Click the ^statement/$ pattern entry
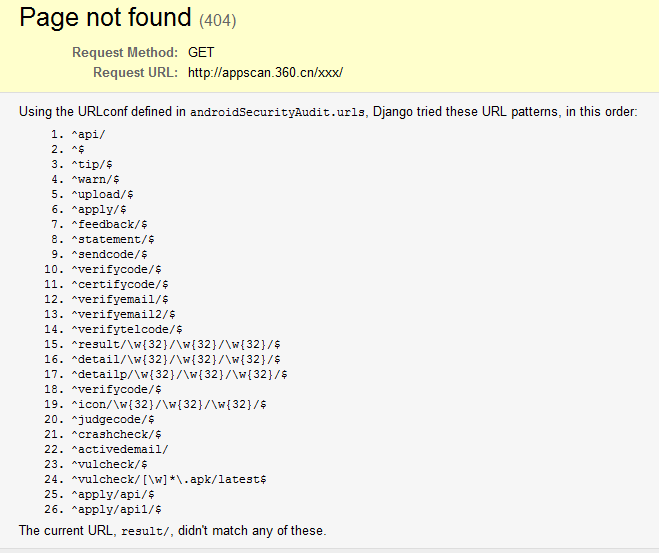The image size is (659, 553). (113, 240)
